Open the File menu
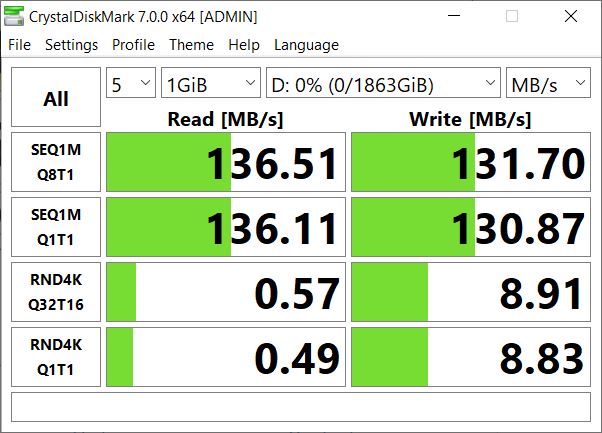 [x=19, y=45]
